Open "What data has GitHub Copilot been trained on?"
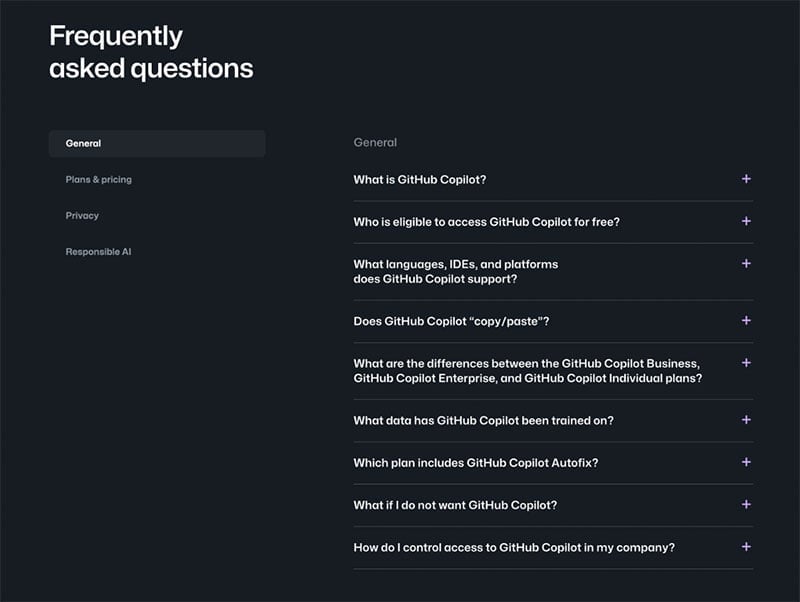This screenshot has height=602, width=800. 483,421
